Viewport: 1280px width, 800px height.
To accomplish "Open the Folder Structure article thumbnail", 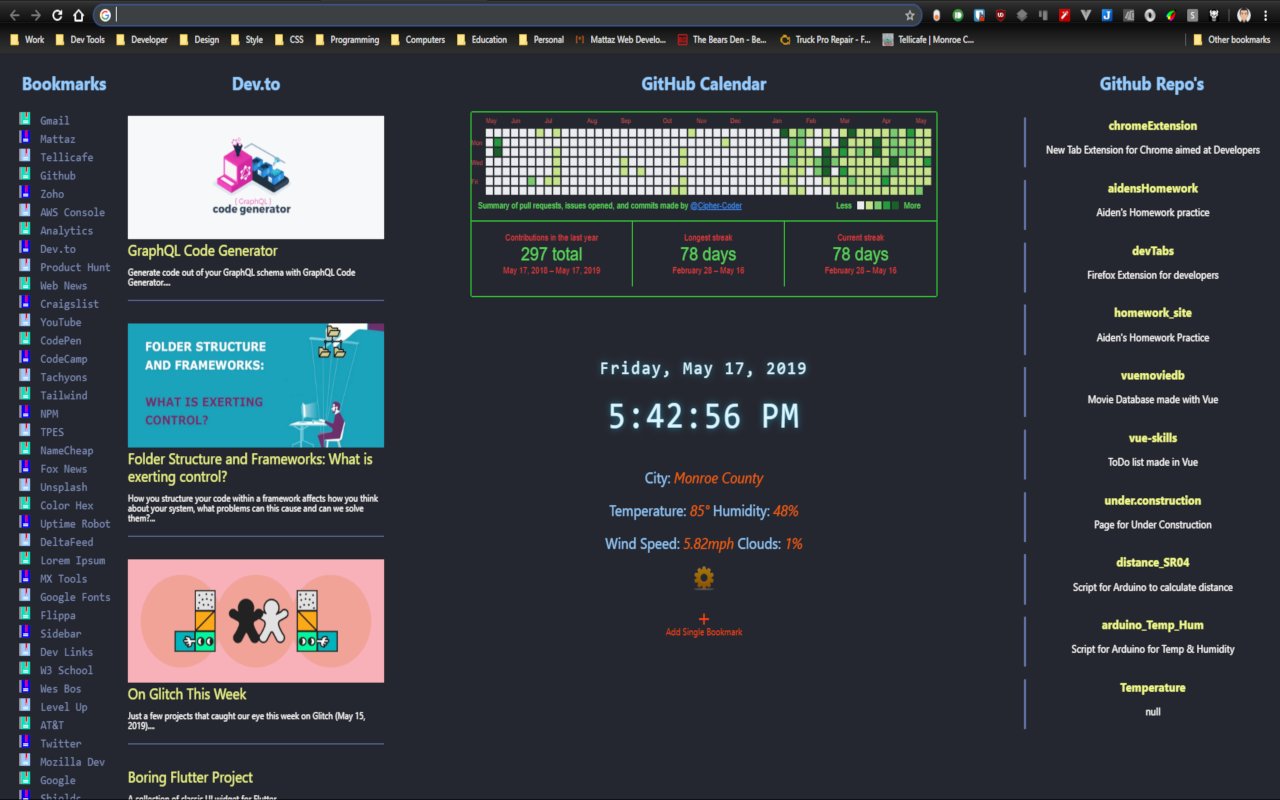I will (x=256, y=385).
